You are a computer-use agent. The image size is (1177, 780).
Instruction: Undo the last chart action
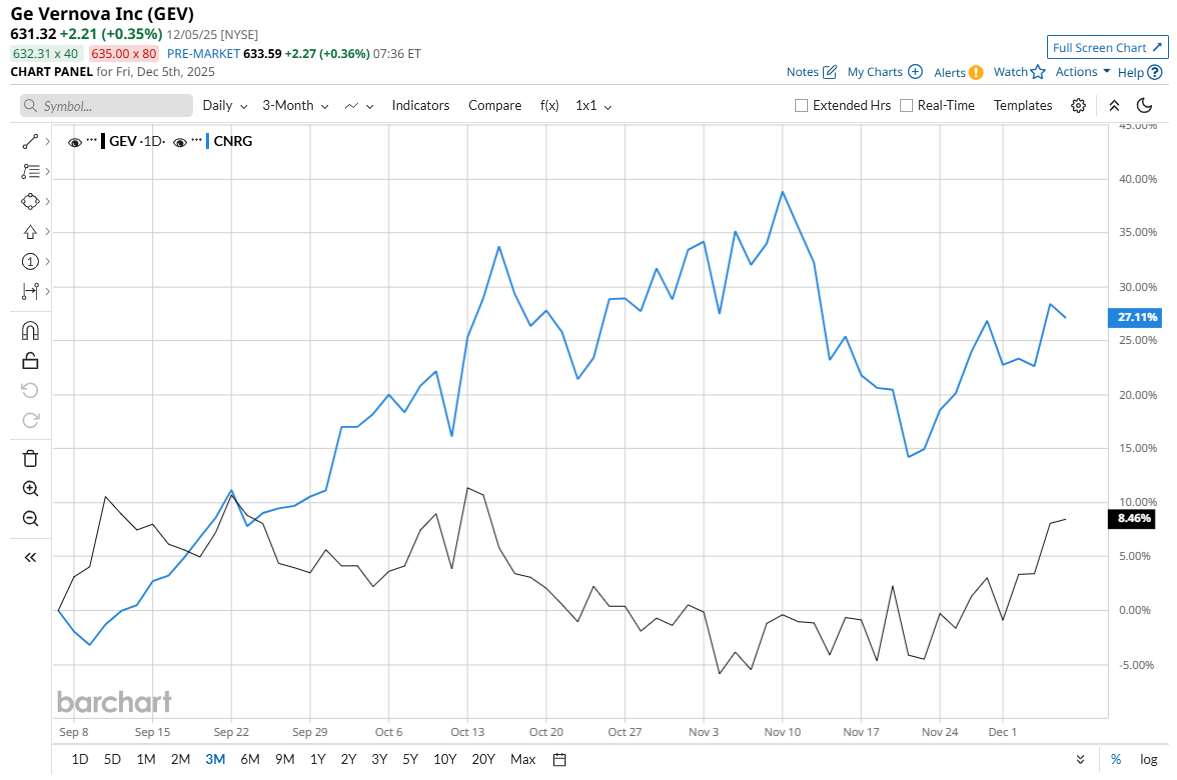[x=30, y=390]
